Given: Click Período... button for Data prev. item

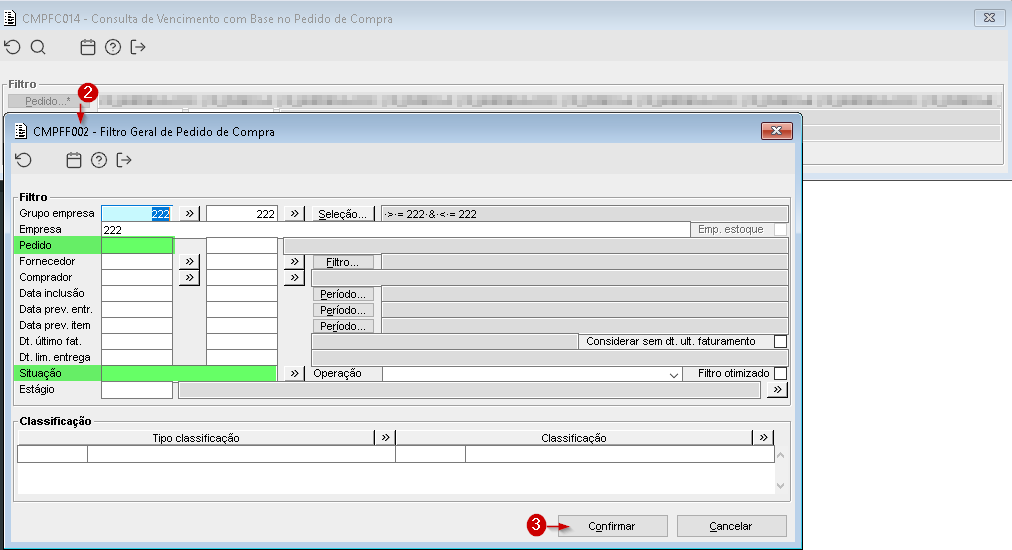Looking at the screenshot, I should coord(343,327).
